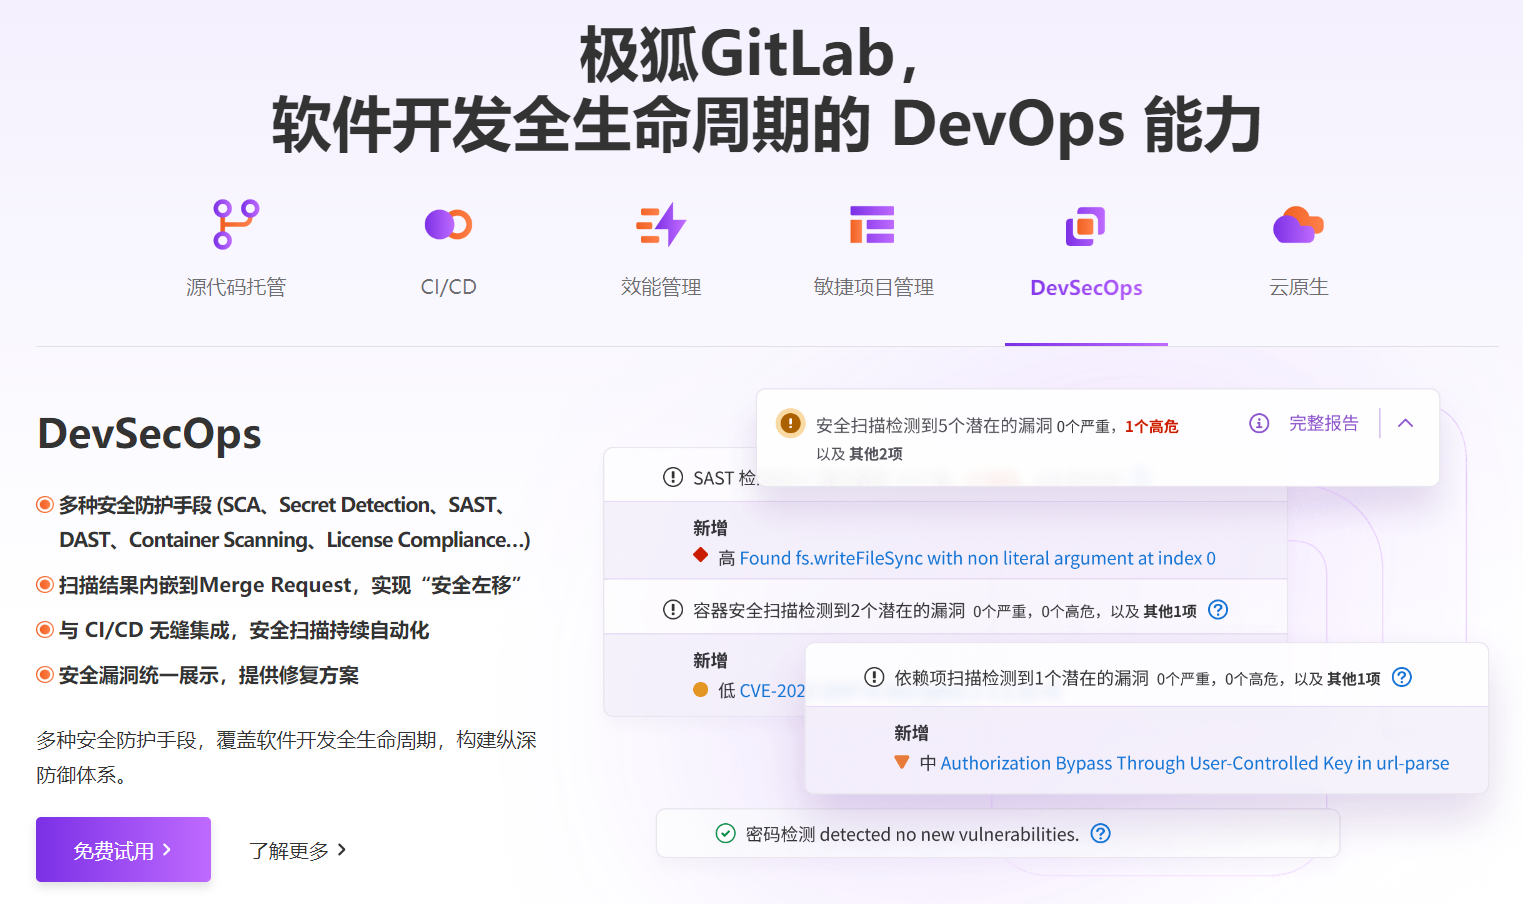Open the 完整报告 link
The width and height of the screenshot is (1523, 904).
tap(1324, 423)
